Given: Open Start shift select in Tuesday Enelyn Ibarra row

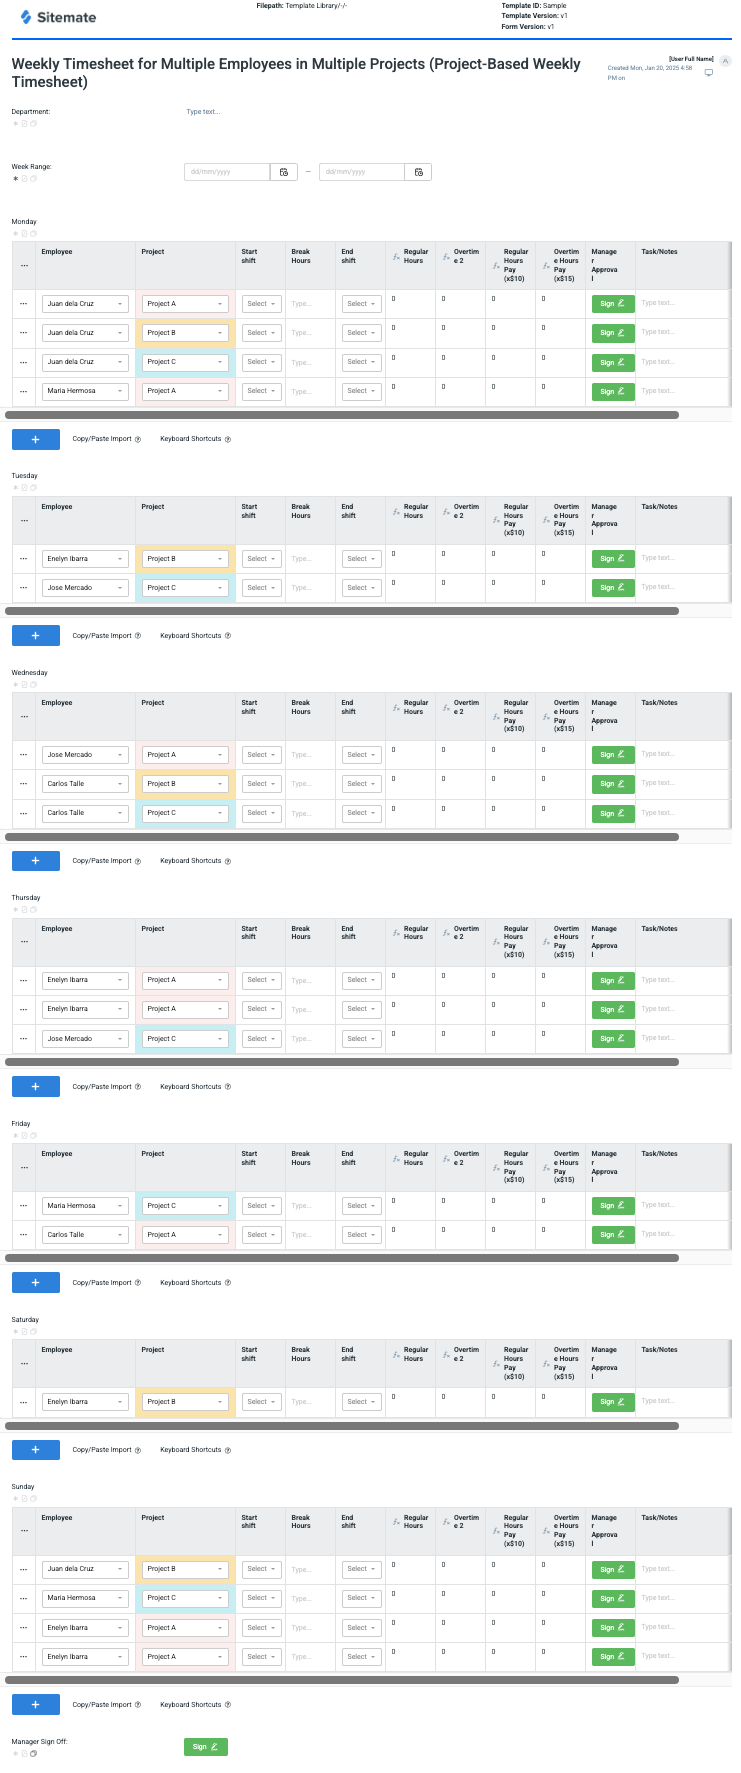Looking at the screenshot, I should 261,559.
